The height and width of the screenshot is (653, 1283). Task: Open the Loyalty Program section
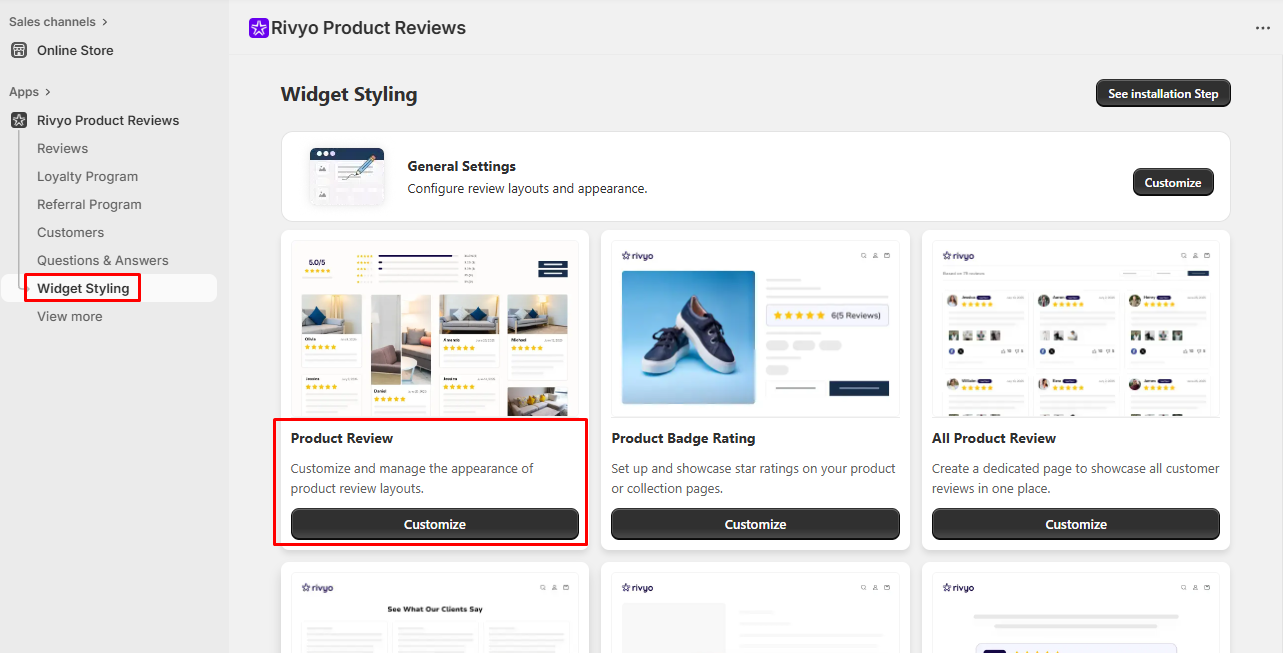tap(87, 176)
